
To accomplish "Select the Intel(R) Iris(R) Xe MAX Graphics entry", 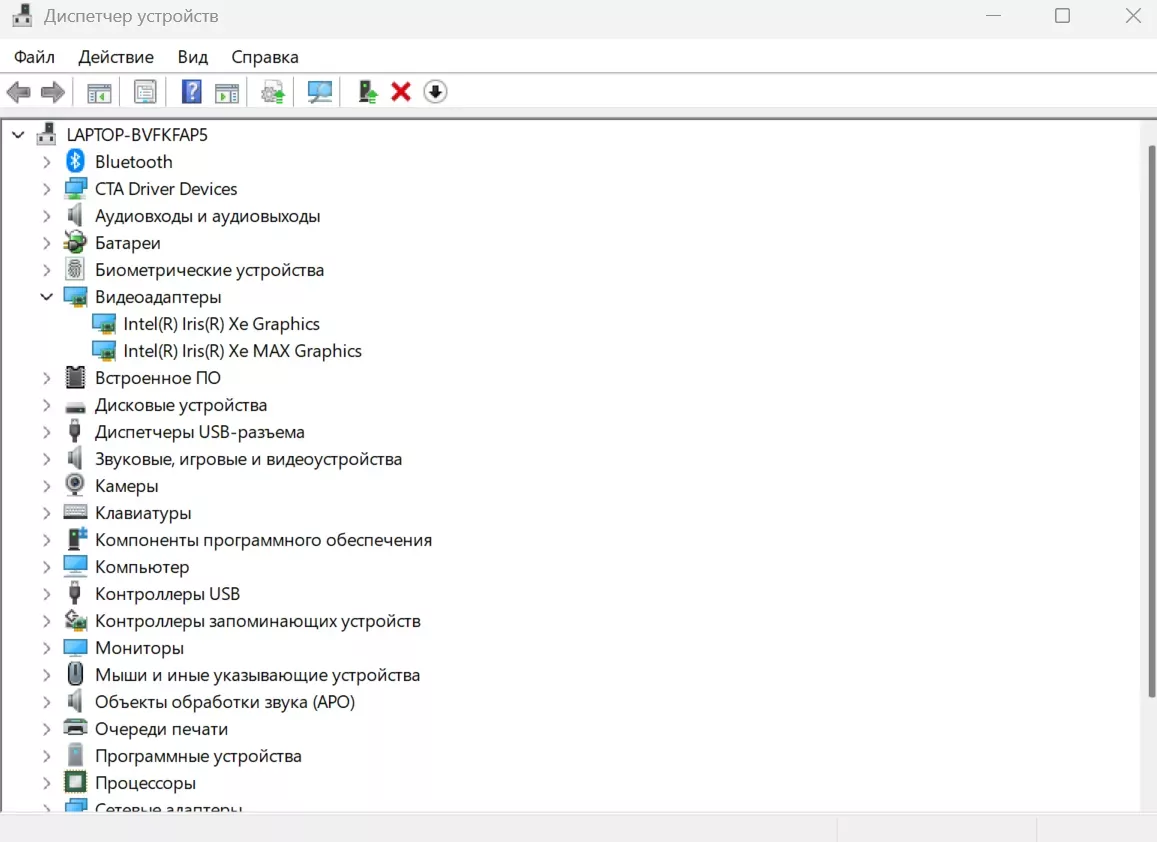I will click(x=242, y=350).
